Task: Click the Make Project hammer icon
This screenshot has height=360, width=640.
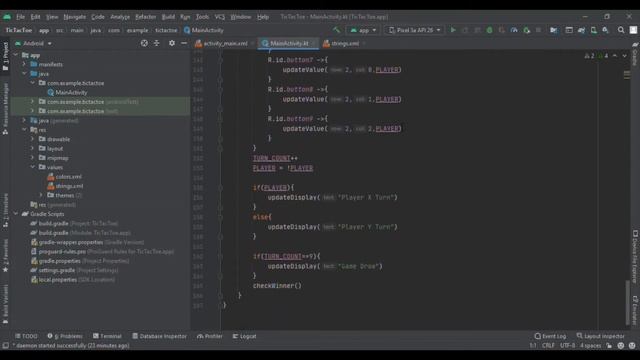Action: coord(336,30)
